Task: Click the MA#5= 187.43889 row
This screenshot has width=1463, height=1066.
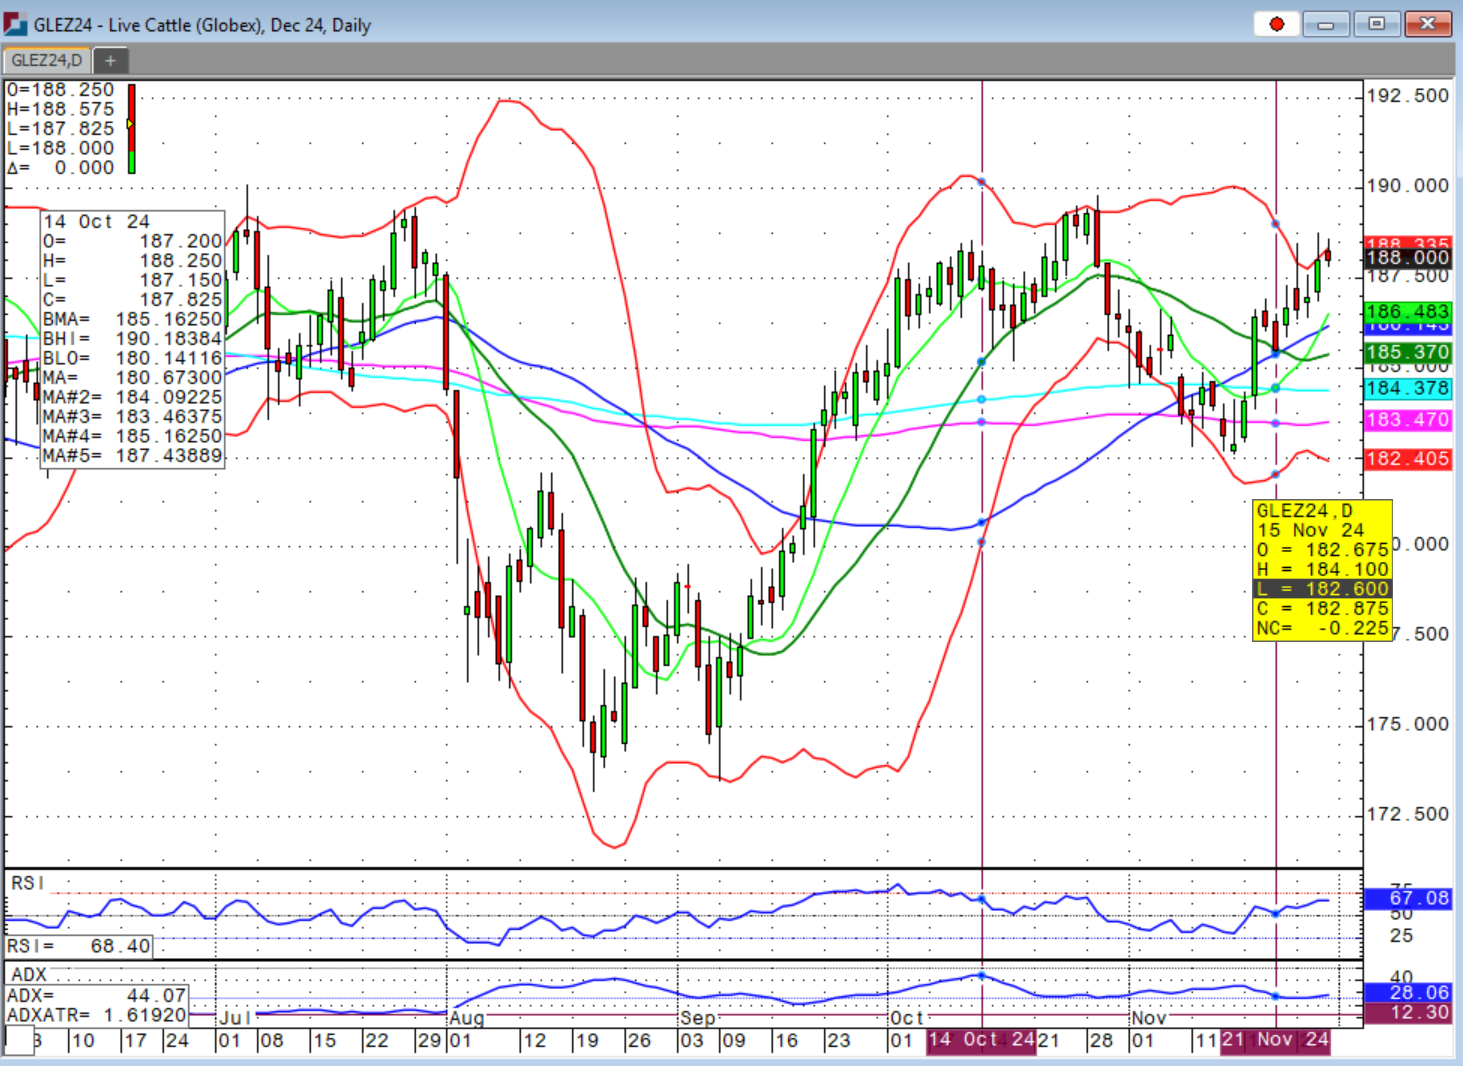Action: coord(133,456)
